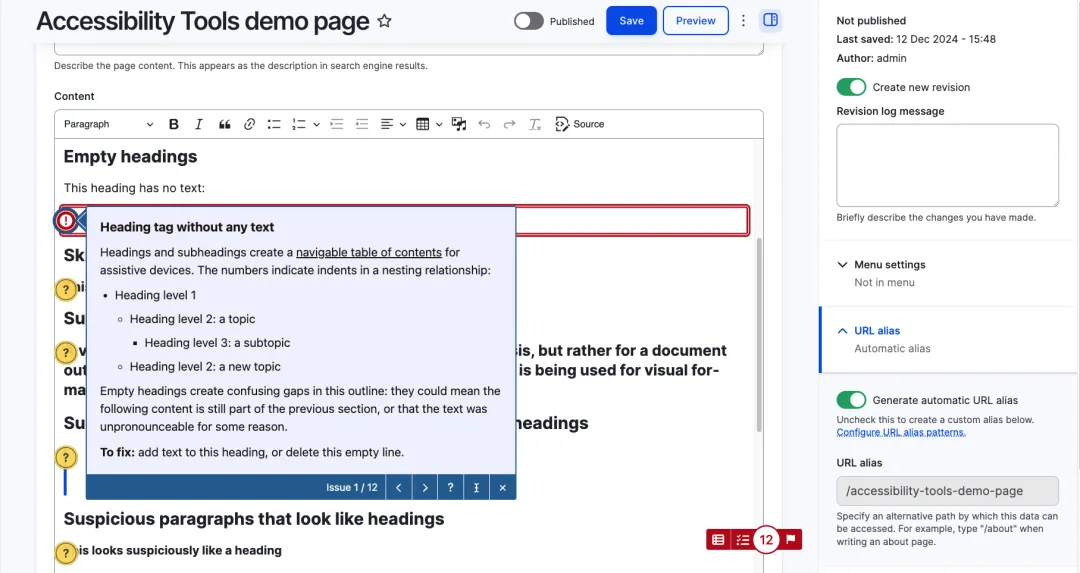1080x573 pixels.
Task: Click the text-cursor edit icon in the tooltip
Action: point(476,487)
